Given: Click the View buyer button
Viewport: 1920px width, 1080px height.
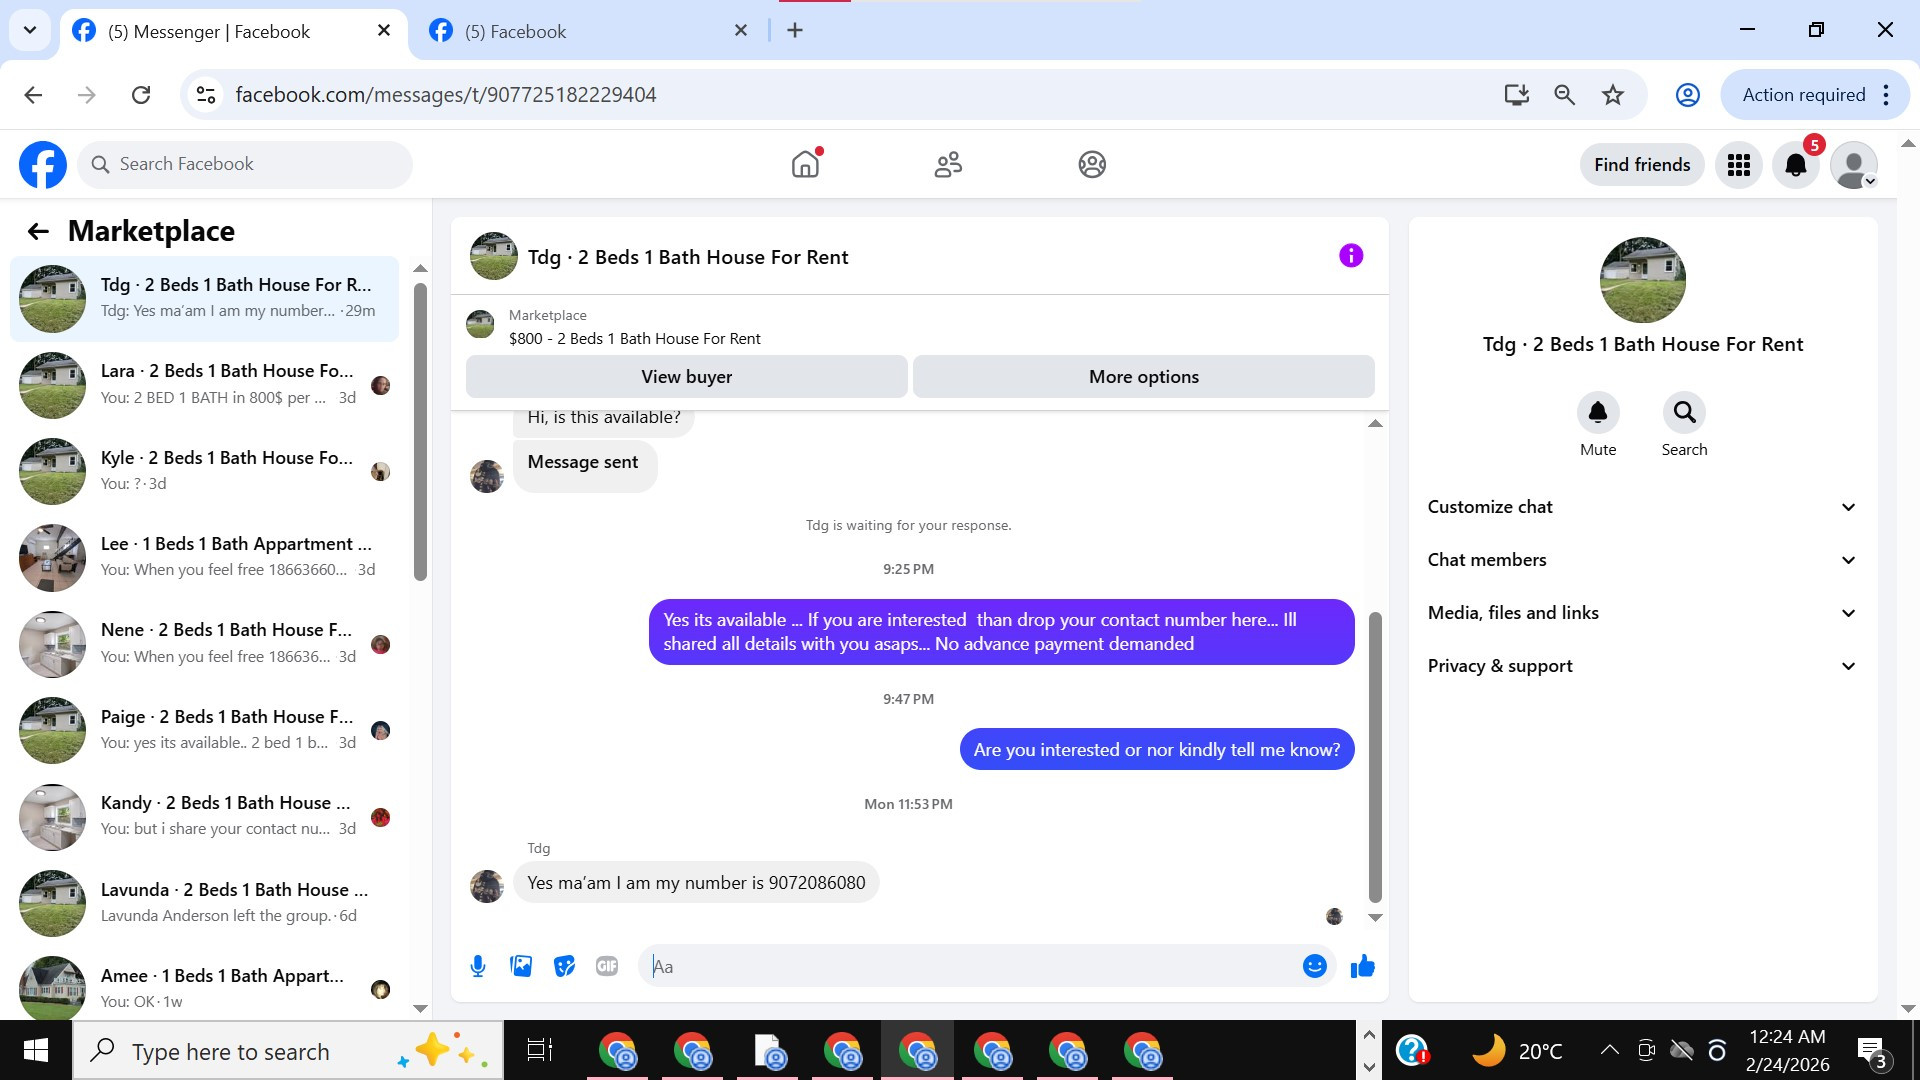Looking at the screenshot, I should (686, 377).
